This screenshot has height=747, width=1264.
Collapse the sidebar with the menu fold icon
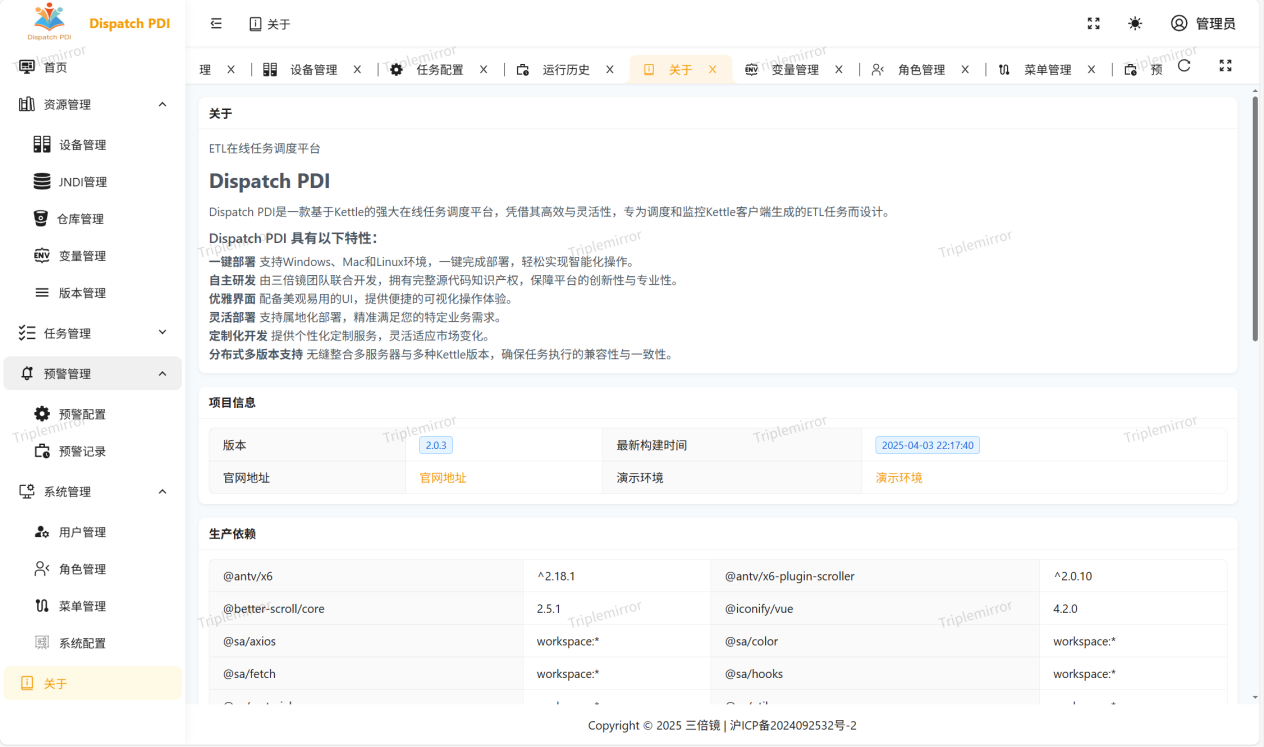tap(216, 23)
